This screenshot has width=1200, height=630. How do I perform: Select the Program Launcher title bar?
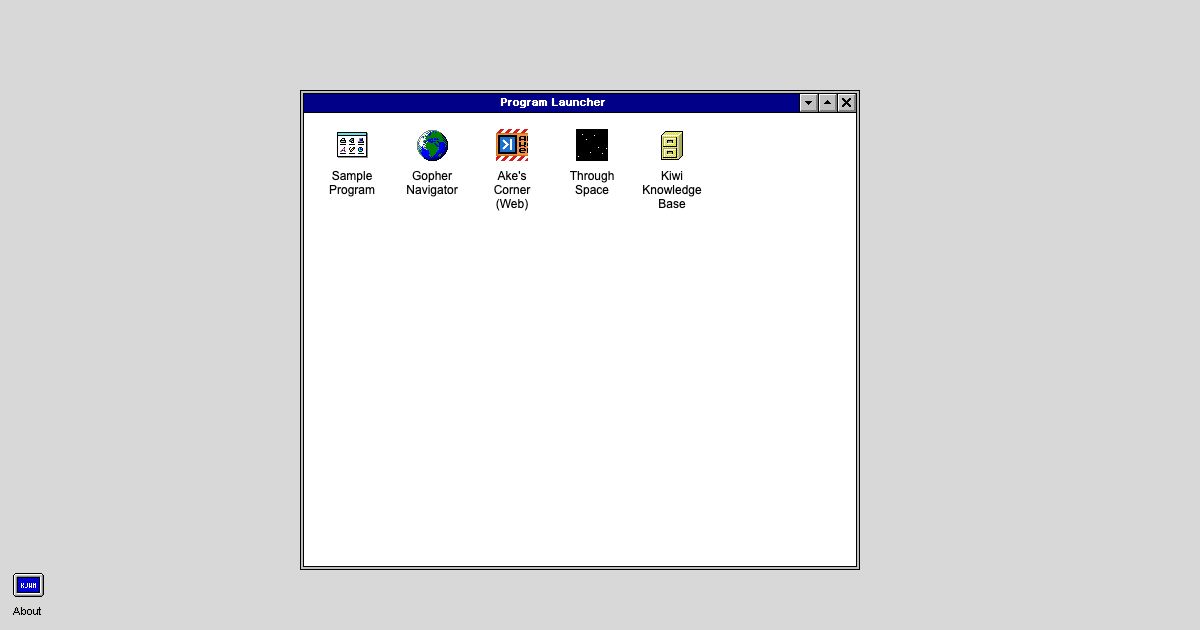point(553,102)
